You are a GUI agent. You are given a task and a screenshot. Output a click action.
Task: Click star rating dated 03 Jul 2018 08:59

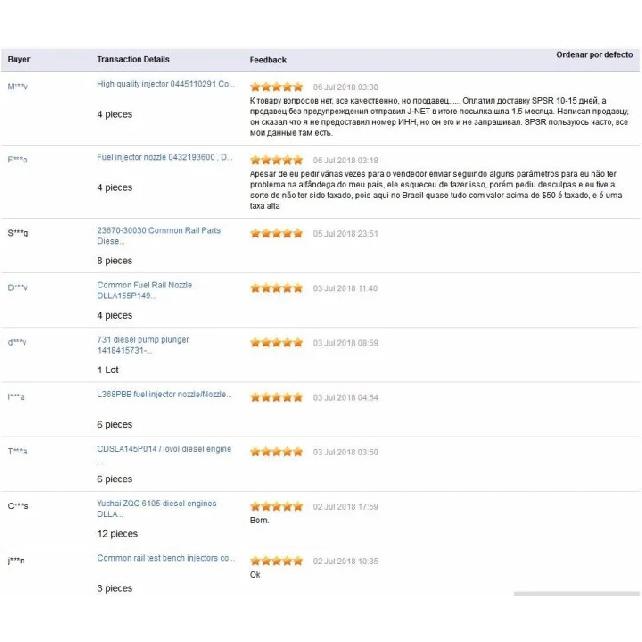pos(276,342)
